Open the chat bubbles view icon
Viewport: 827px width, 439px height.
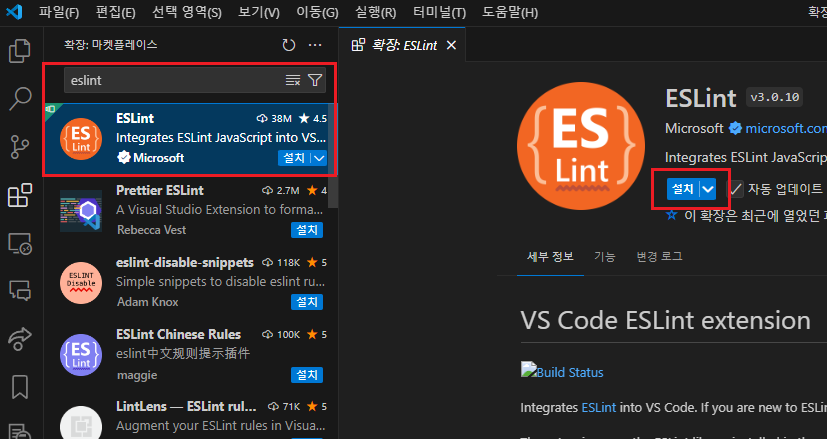pyautogui.click(x=20, y=291)
